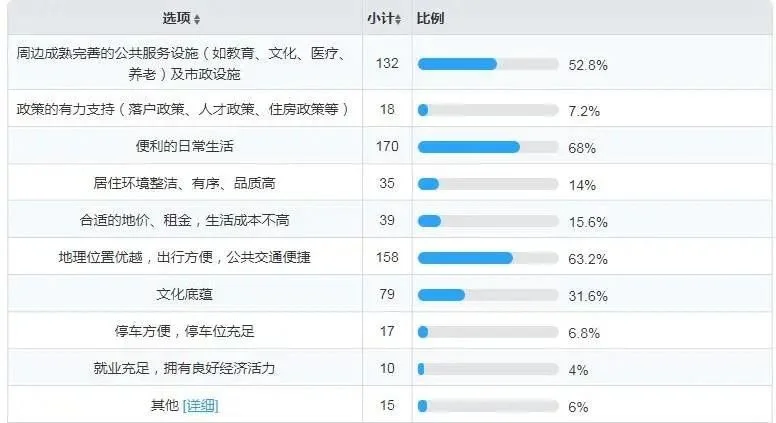Image resolution: width=776 pixels, height=423 pixels.
Task: Click the 政策的有力支持 option label
Action: (x=183, y=109)
